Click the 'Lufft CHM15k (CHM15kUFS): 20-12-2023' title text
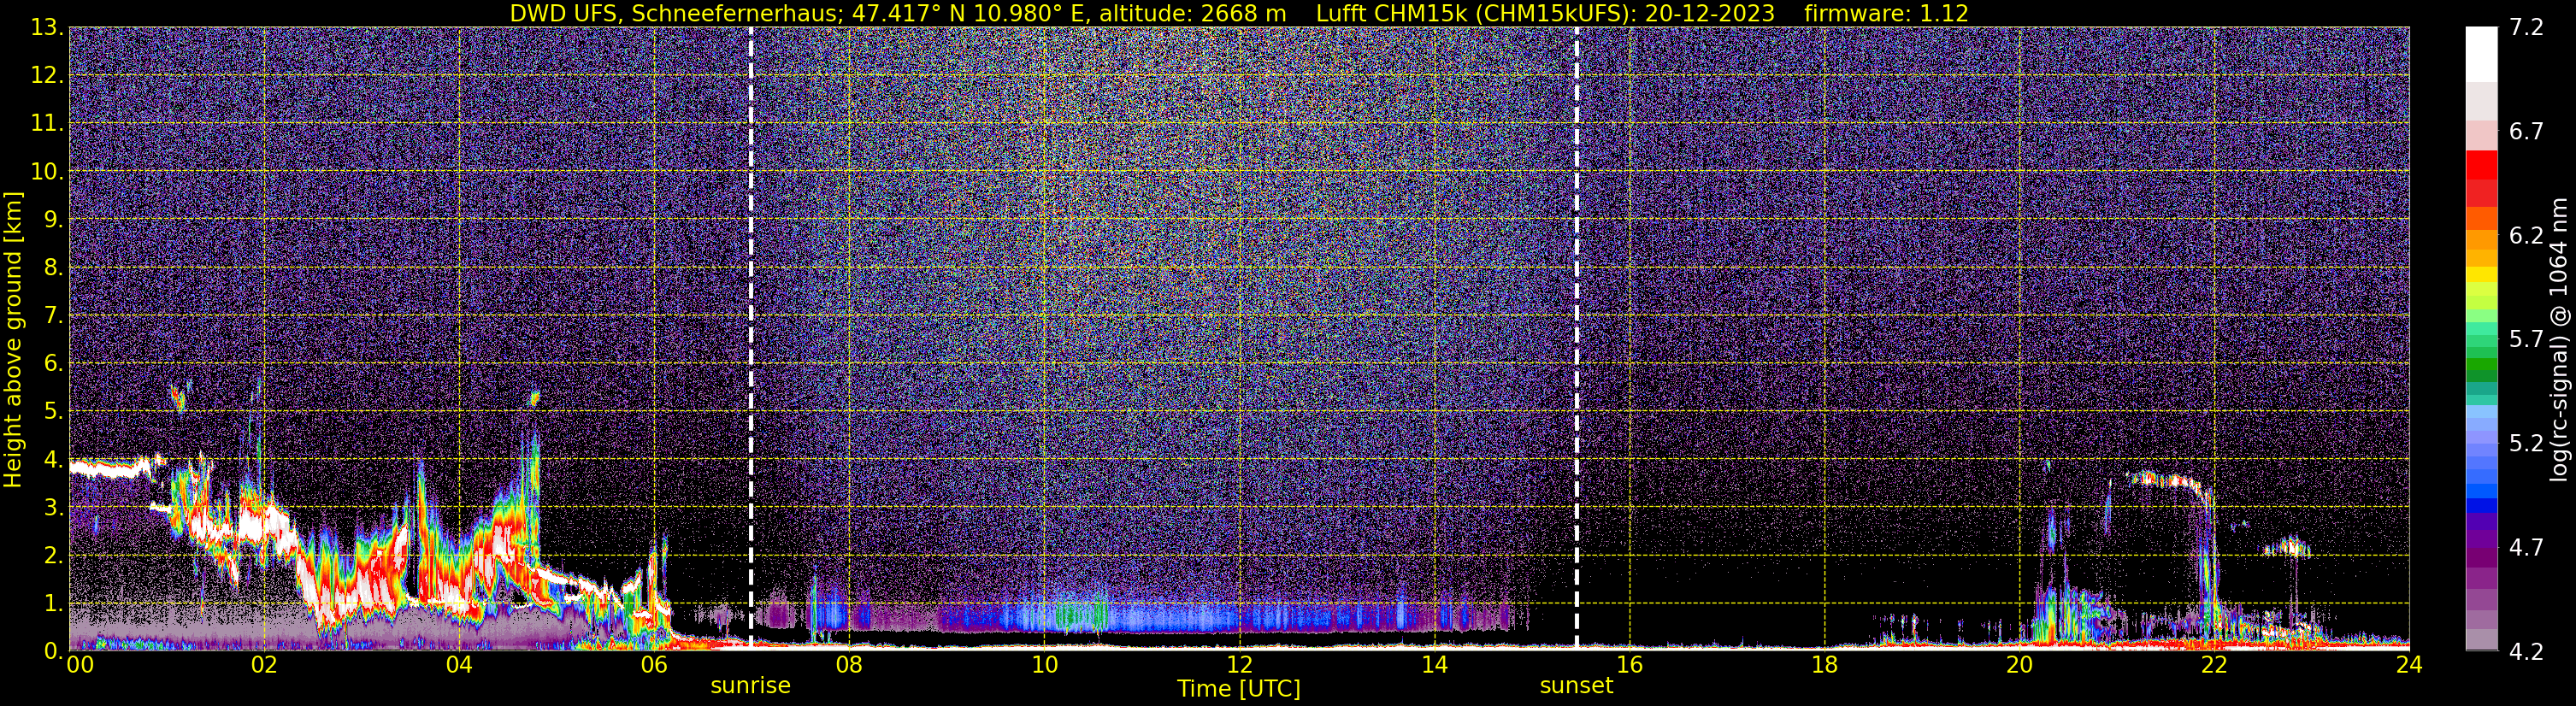This screenshot has width=2576, height=706. tap(1545, 14)
